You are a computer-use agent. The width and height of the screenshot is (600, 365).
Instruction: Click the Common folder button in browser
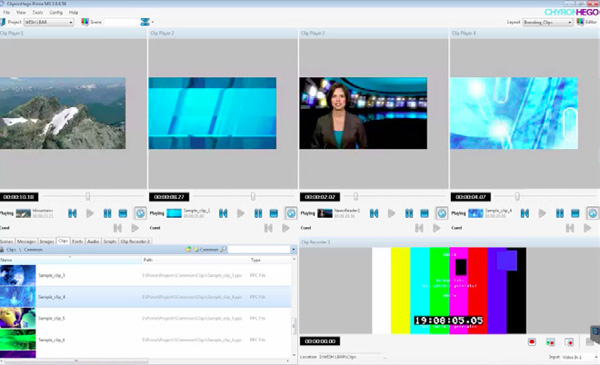[x=205, y=249]
